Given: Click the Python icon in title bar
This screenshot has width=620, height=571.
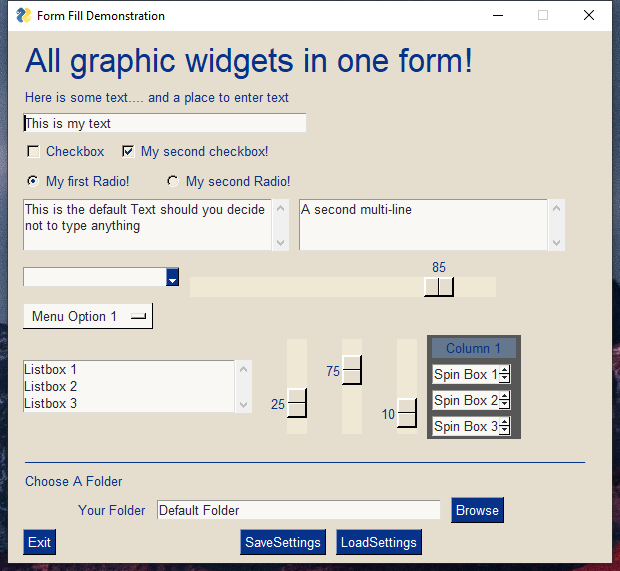Looking at the screenshot, I should (x=23, y=15).
